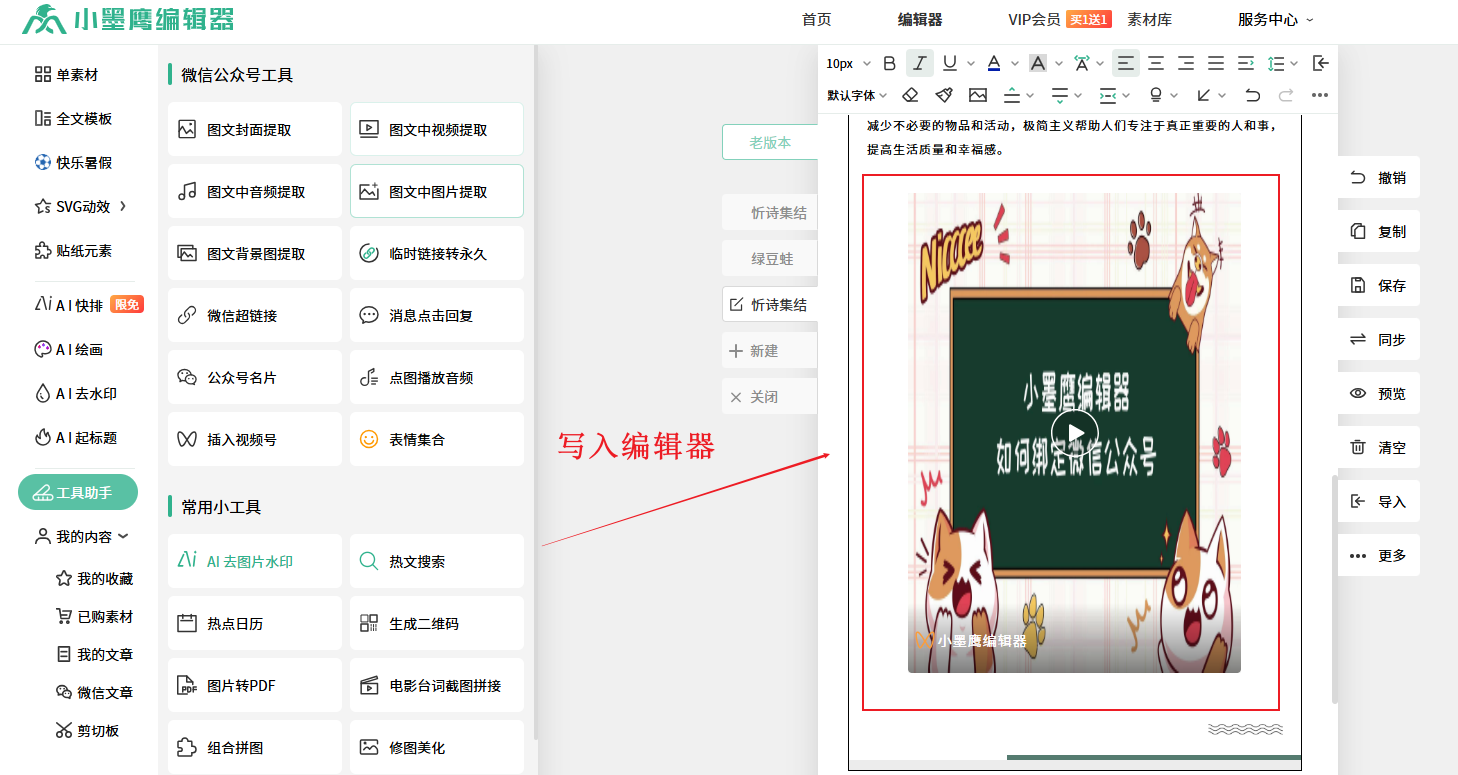Align text left in toolbar
The height and width of the screenshot is (775, 1458).
pos(1125,63)
